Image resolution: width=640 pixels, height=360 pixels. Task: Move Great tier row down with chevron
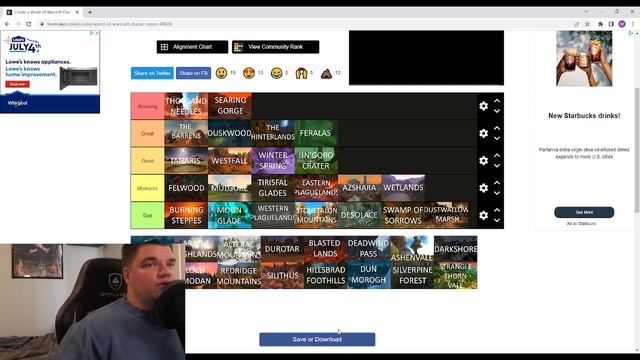[497, 138]
